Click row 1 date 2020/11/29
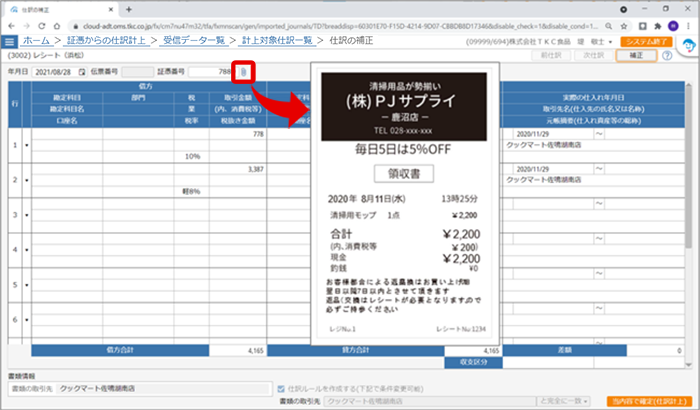700x410 pixels. 553,134
